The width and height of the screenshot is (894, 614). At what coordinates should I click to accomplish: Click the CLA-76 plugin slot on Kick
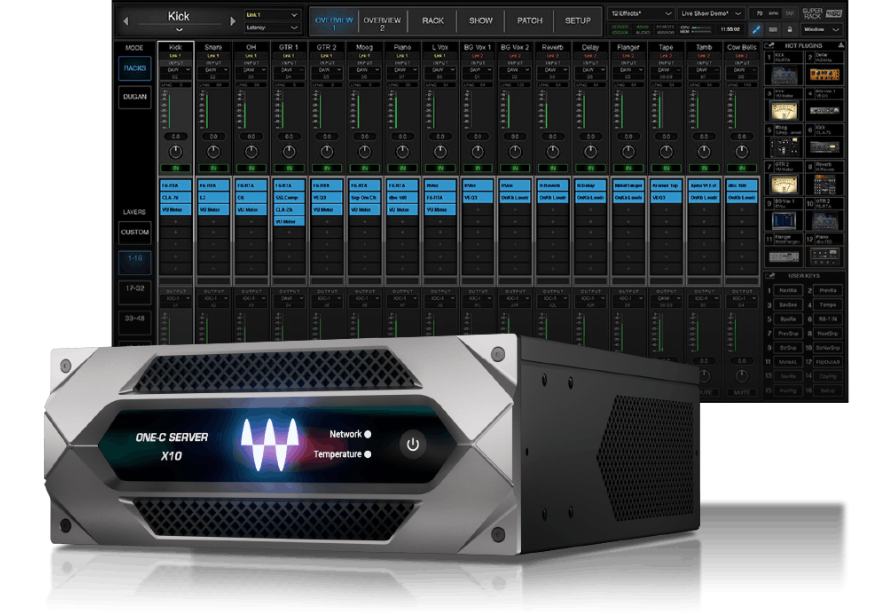coord(176,198)
